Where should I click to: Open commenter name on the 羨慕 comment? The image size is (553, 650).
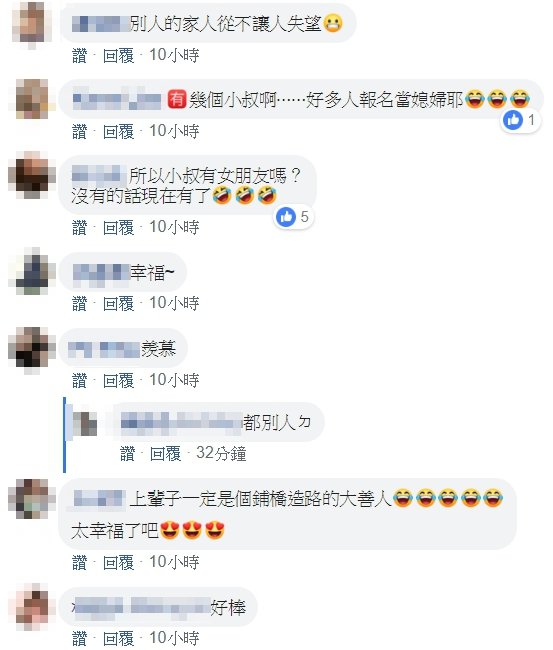click(x=104, y=349)
